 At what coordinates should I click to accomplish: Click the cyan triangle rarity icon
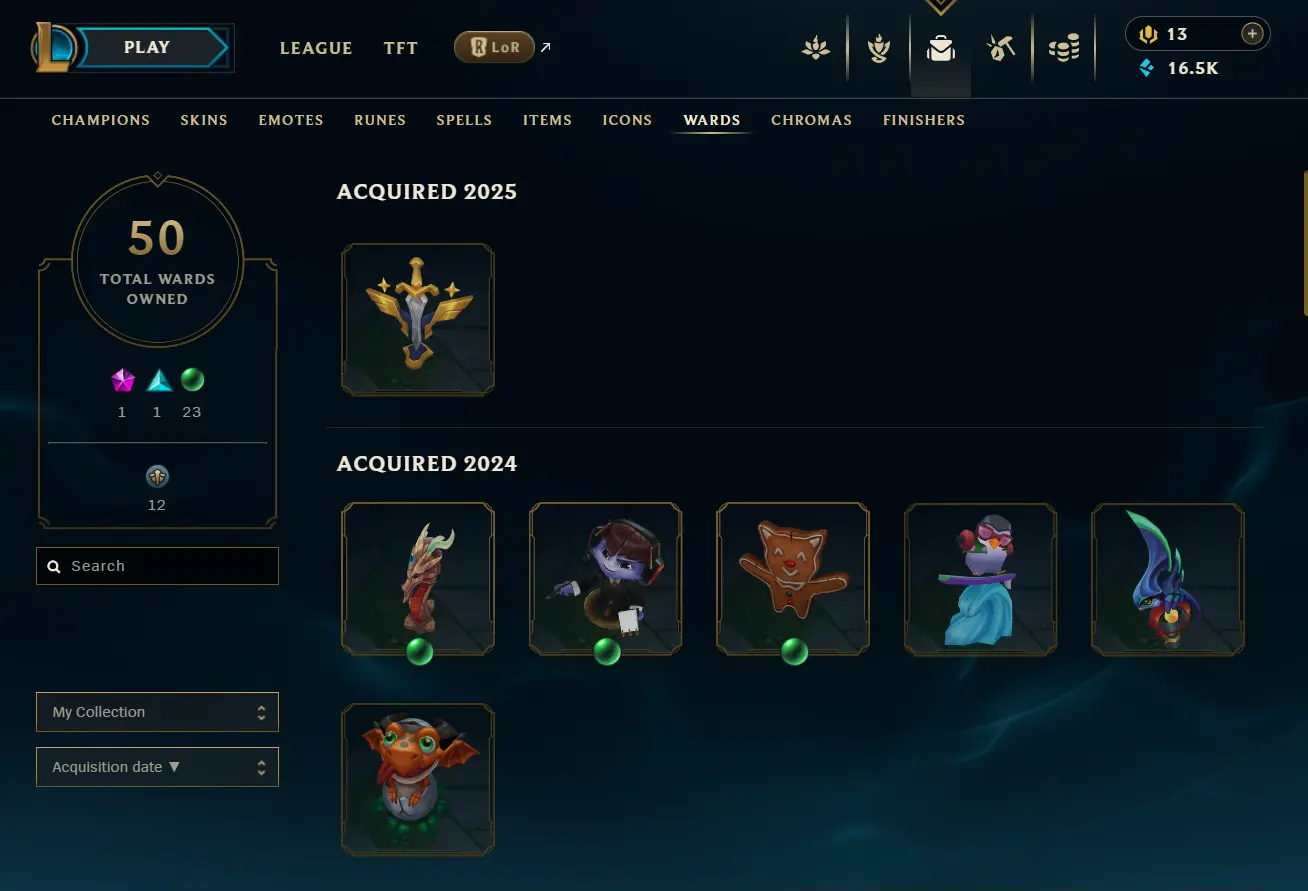tap(159, 380)
